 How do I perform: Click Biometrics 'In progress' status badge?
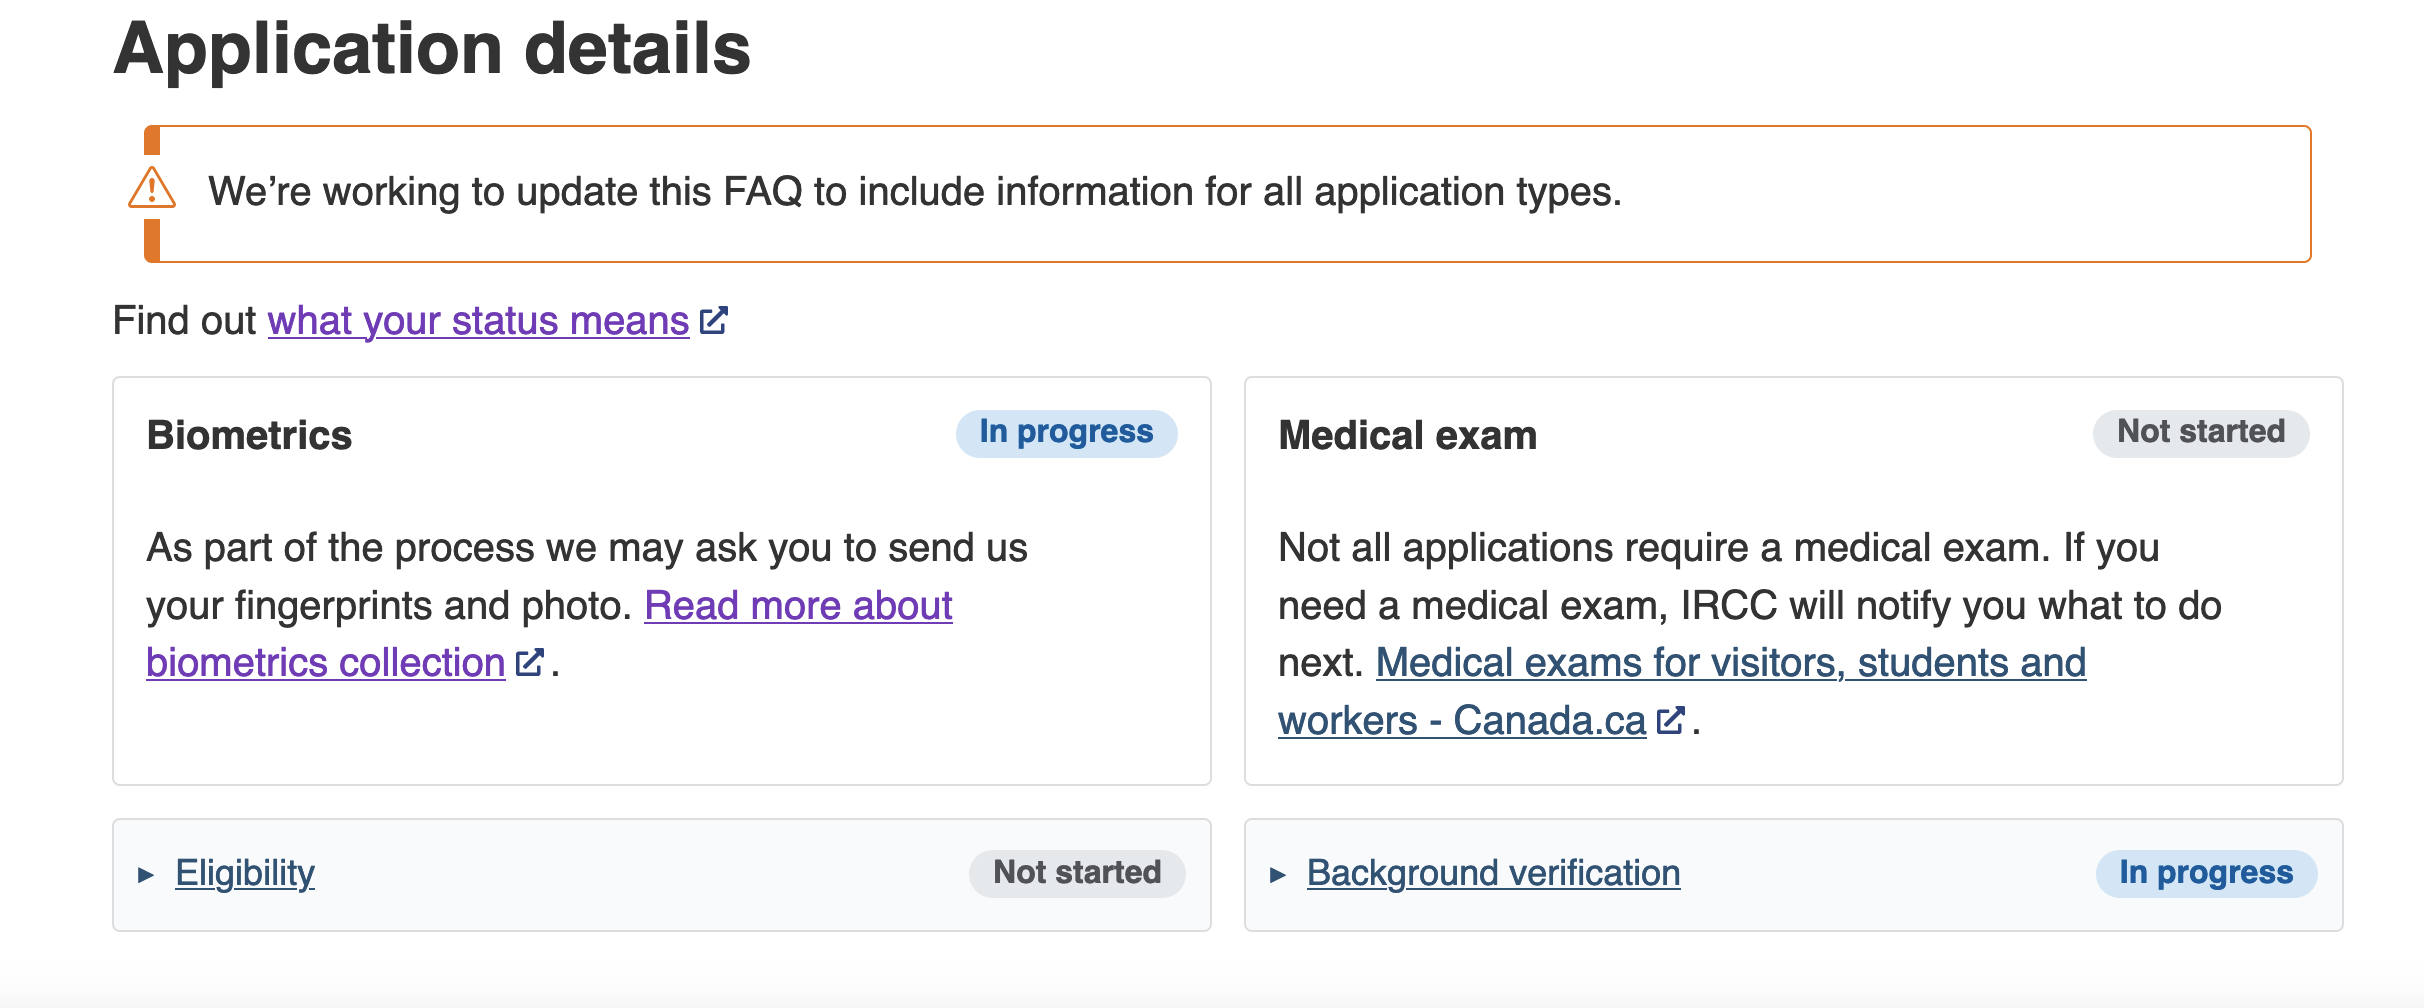point(1066,433)
